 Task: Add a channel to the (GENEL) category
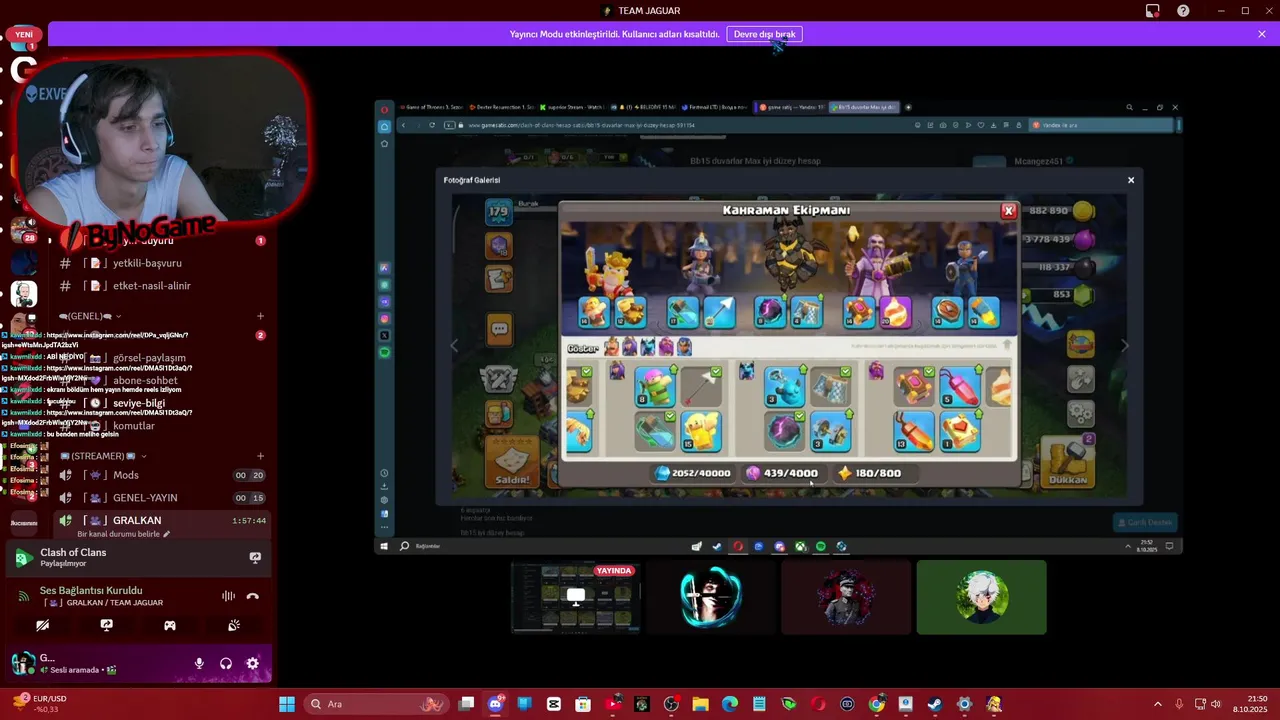260,316
